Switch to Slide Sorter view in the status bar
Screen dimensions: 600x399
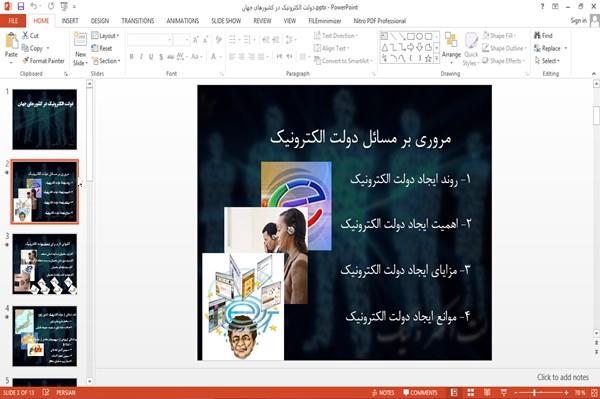471,392
